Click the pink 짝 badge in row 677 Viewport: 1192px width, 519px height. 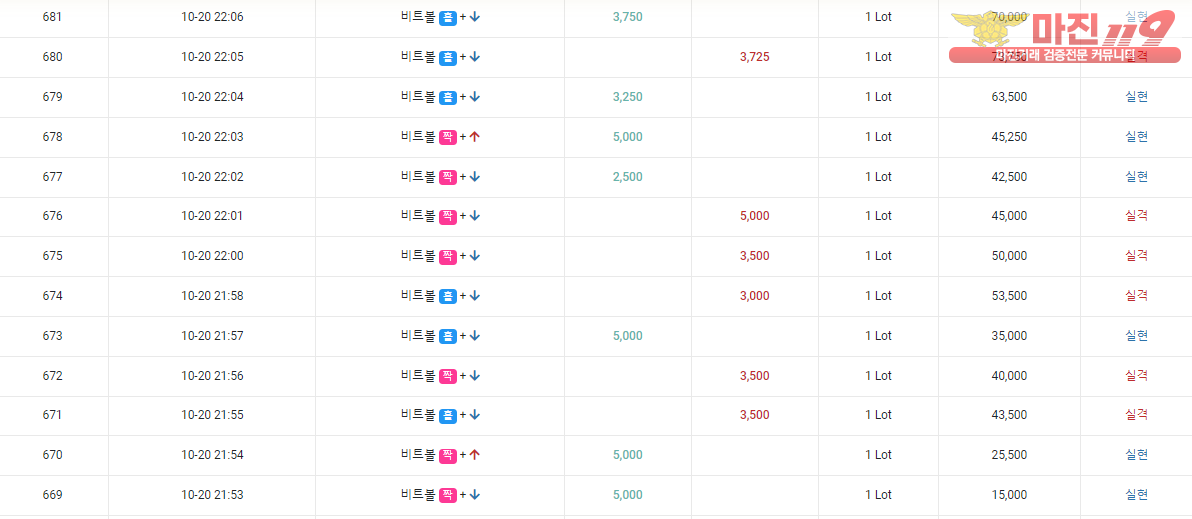pyautogui.click(x=448, y=177)
